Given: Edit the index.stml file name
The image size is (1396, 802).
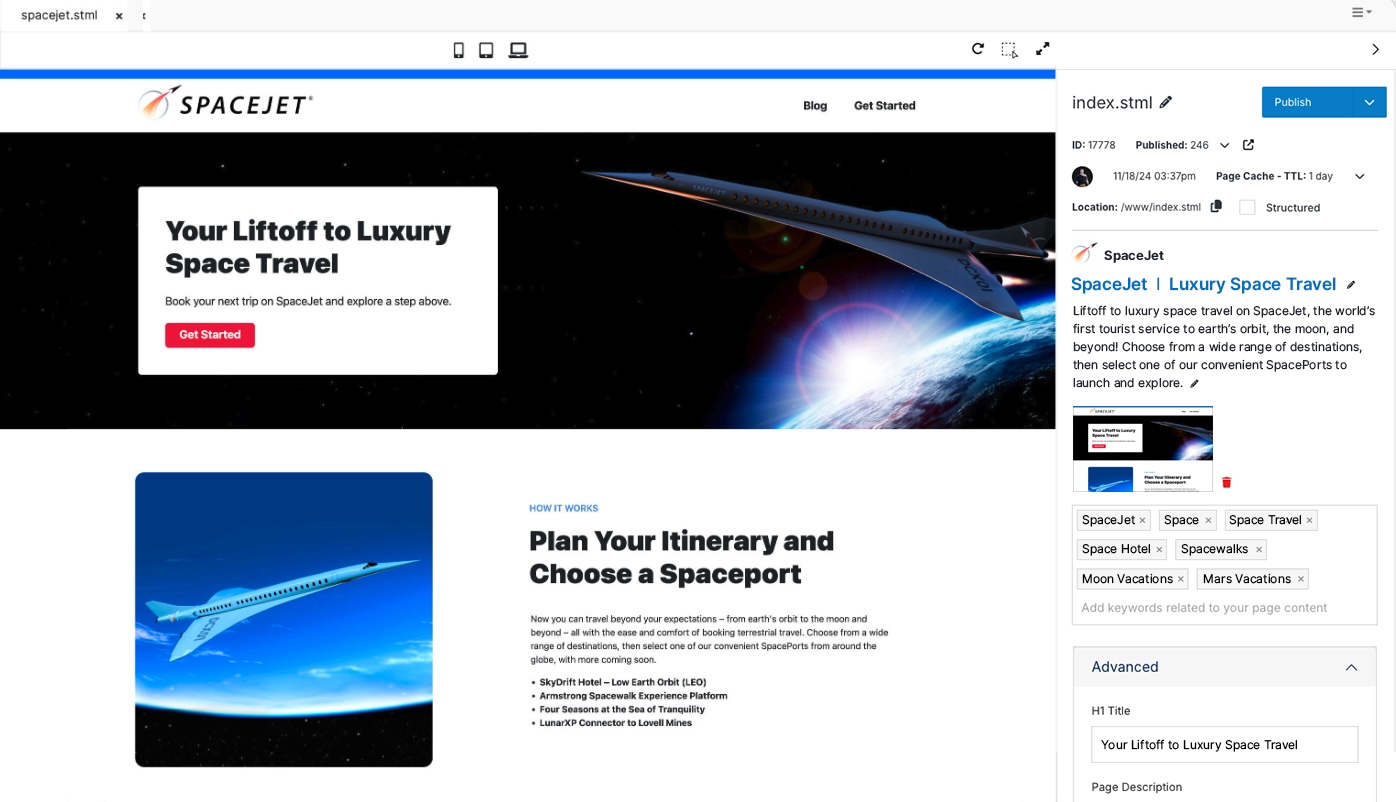Looking at the screenshot, I should coord(1166,101).
